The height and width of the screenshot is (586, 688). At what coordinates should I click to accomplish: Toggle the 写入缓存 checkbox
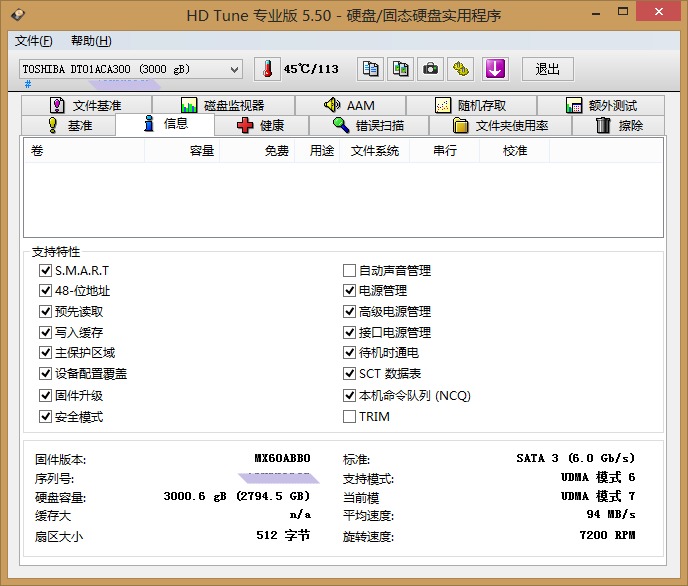click(x=46, y=332)
